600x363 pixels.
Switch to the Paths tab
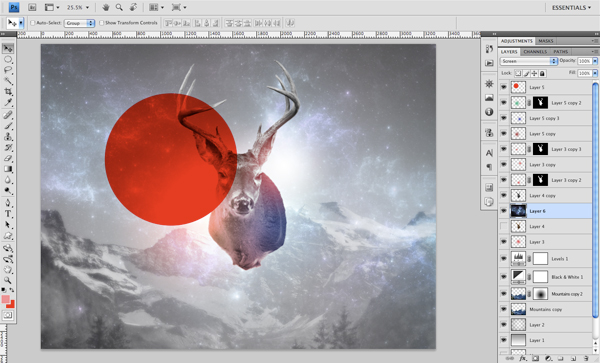tap(560, 52)
